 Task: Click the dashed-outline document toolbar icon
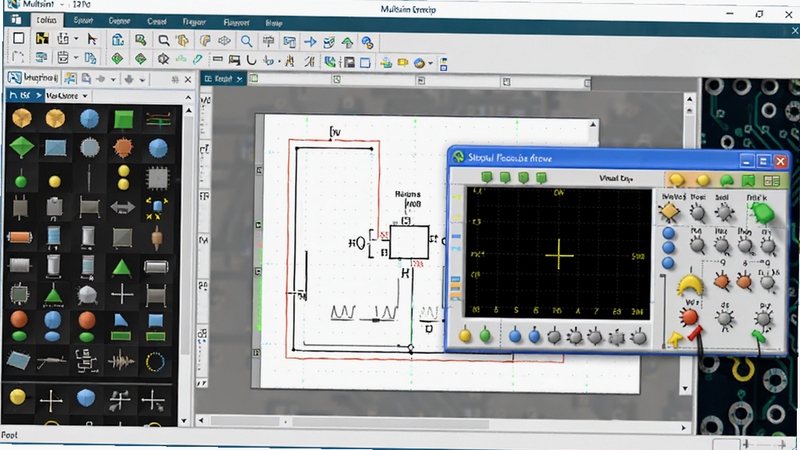[18, 57]
